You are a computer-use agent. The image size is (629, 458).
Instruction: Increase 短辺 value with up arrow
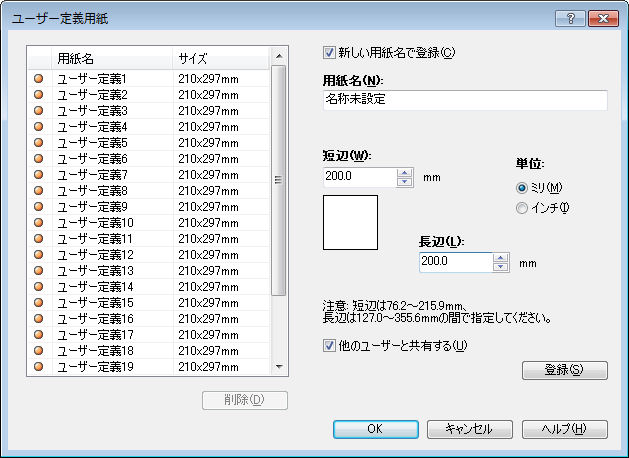(404, 172)
